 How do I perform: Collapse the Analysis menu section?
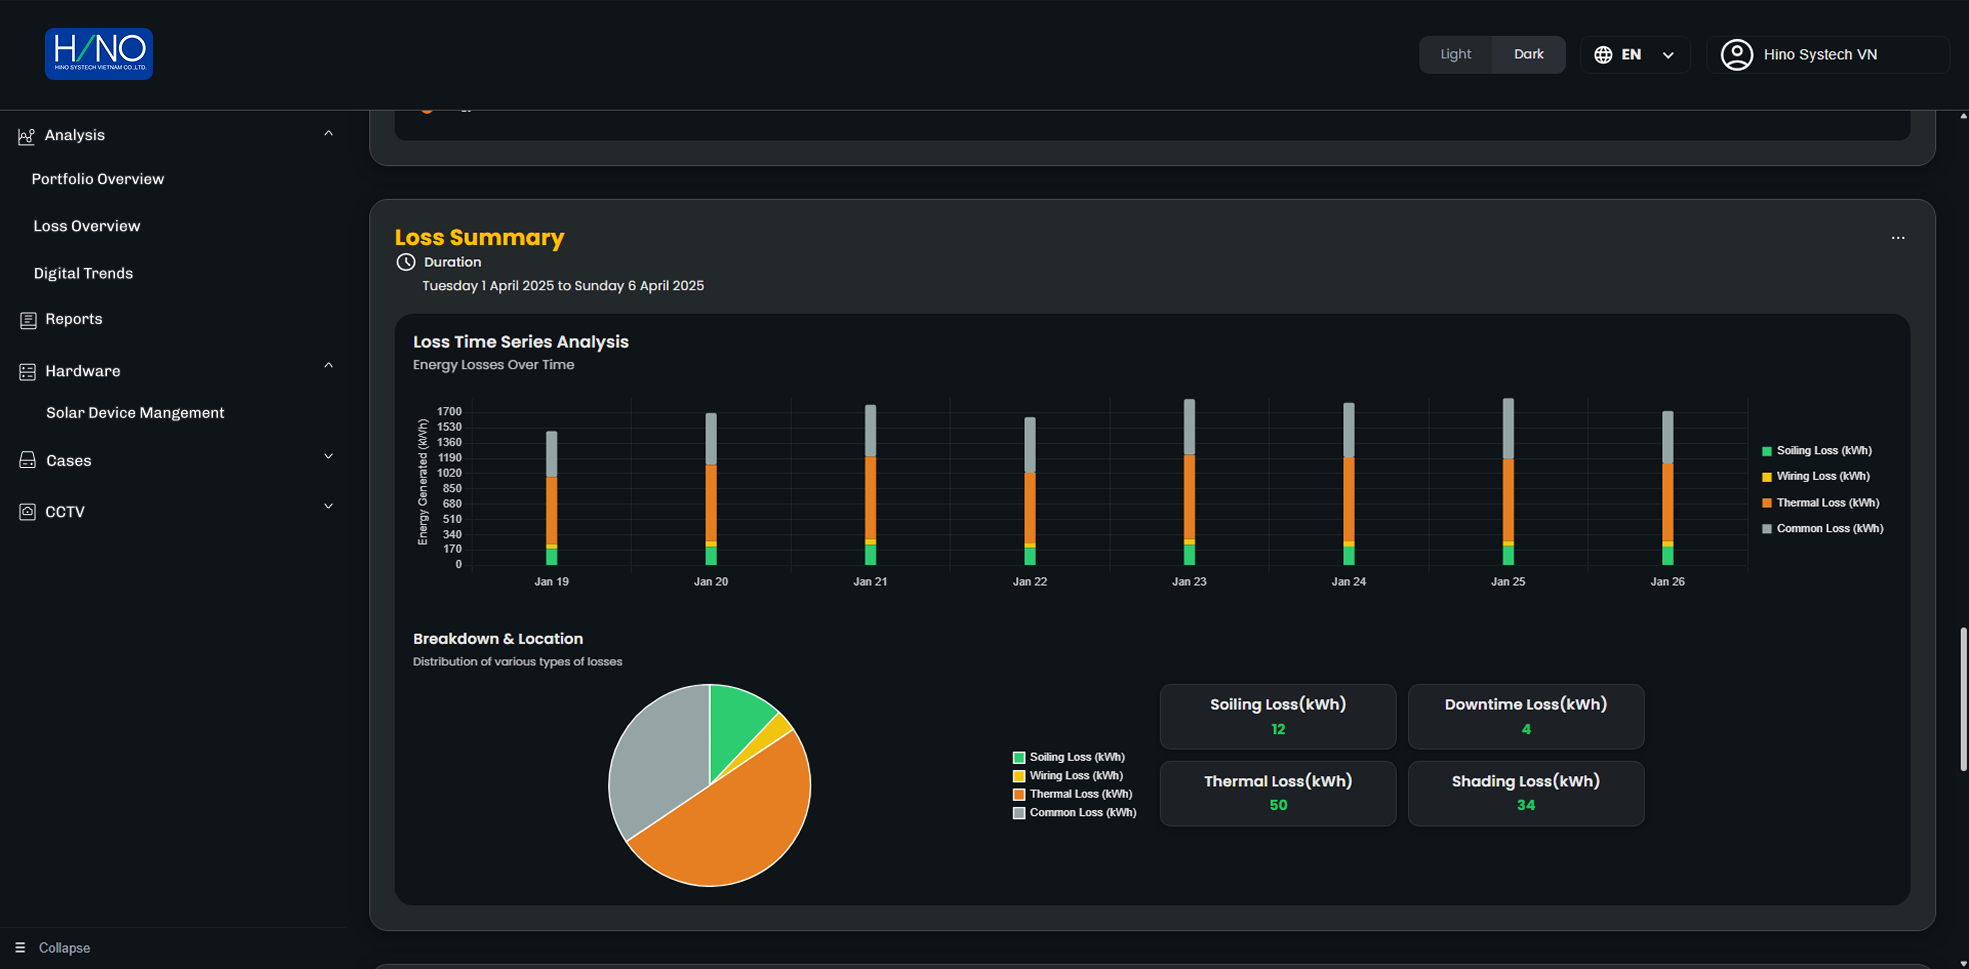pyautogui.click(x=328, y=134)
